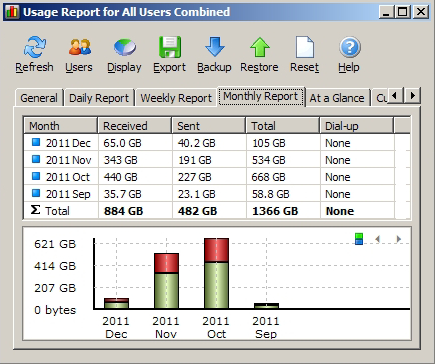
Task: Select the 2011 Nov row label
Action: point(68,160)
